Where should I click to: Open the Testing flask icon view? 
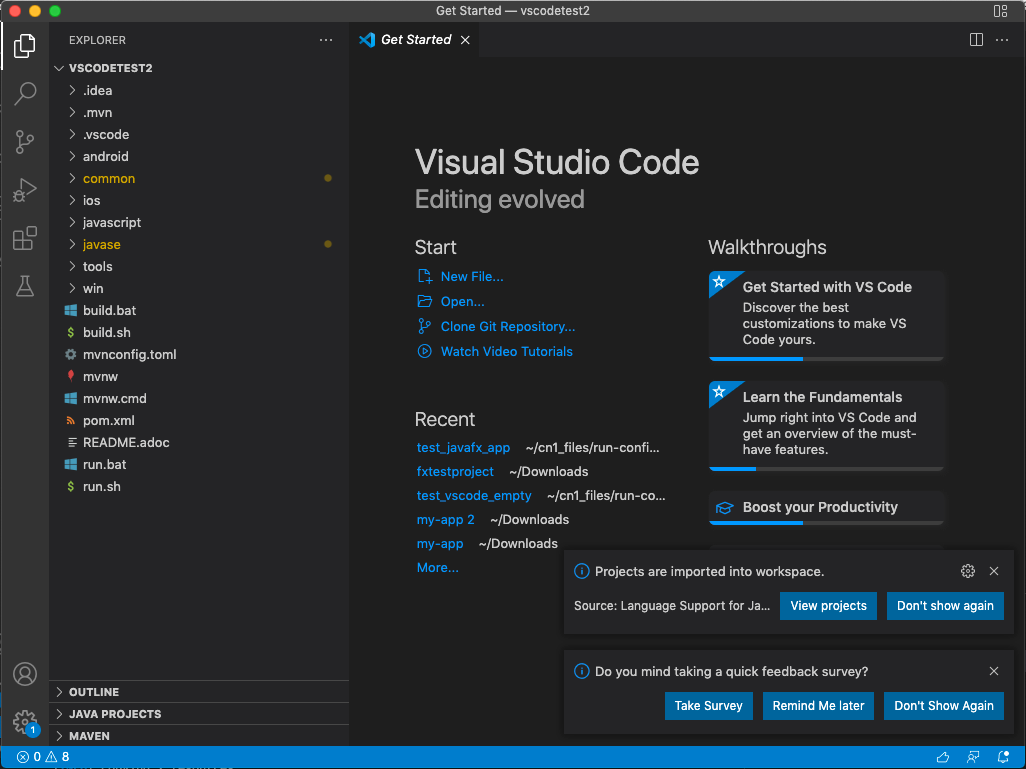[x=25, y=287]
